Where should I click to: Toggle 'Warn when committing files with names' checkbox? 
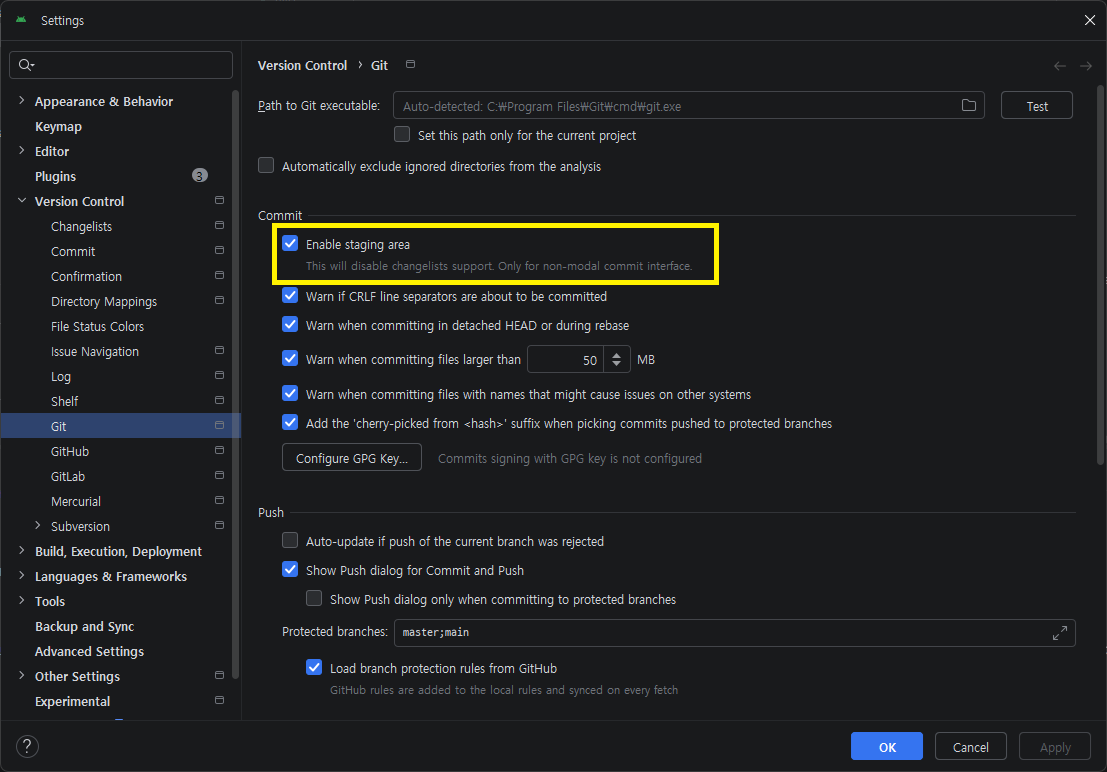[x=290, y=393]
